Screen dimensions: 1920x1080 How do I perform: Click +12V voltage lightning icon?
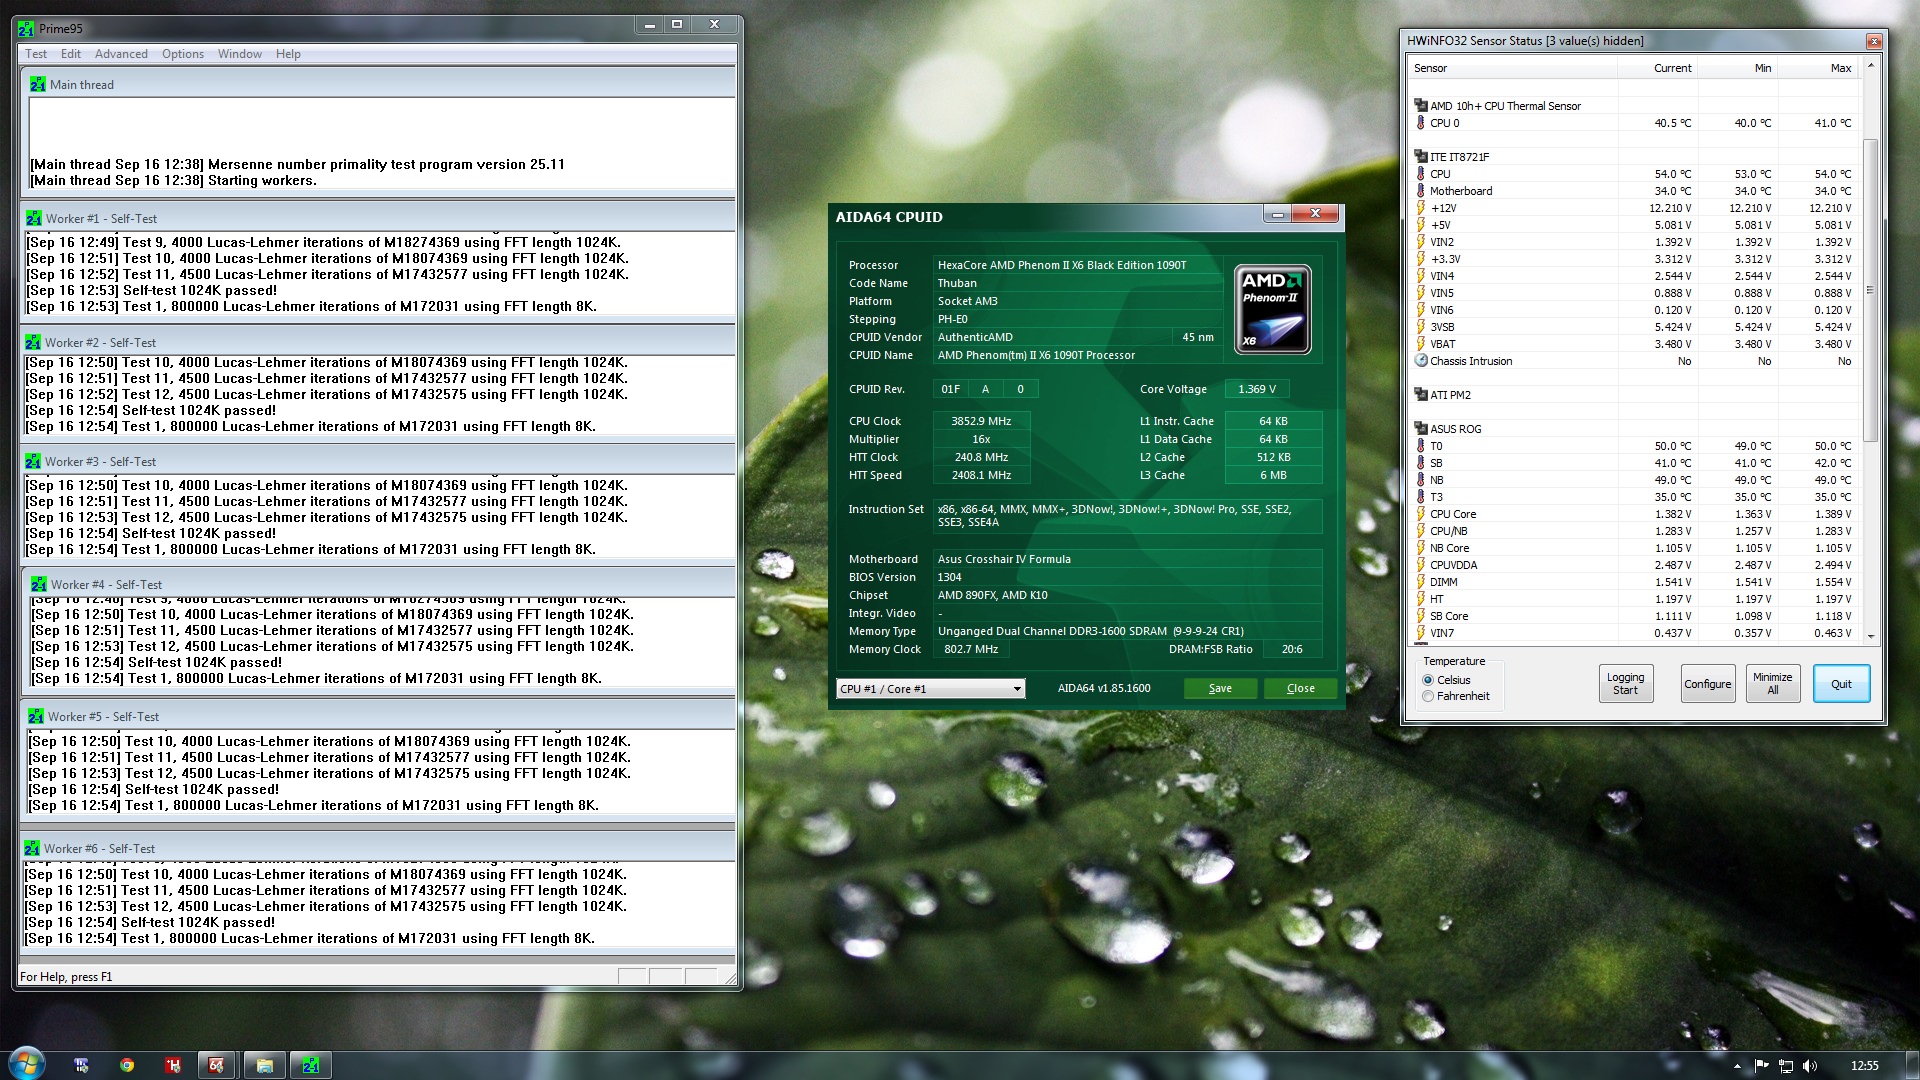tap(1421, 208)
